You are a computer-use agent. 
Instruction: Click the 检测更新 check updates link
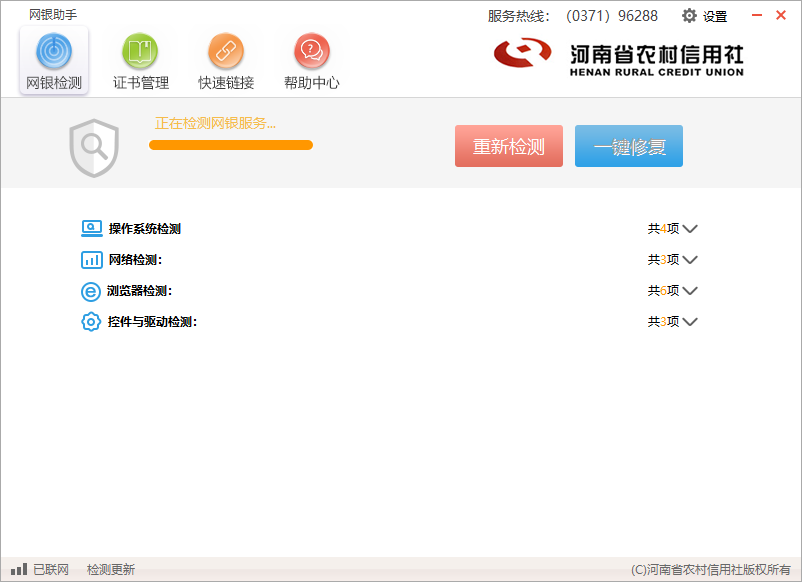[110, 568]
